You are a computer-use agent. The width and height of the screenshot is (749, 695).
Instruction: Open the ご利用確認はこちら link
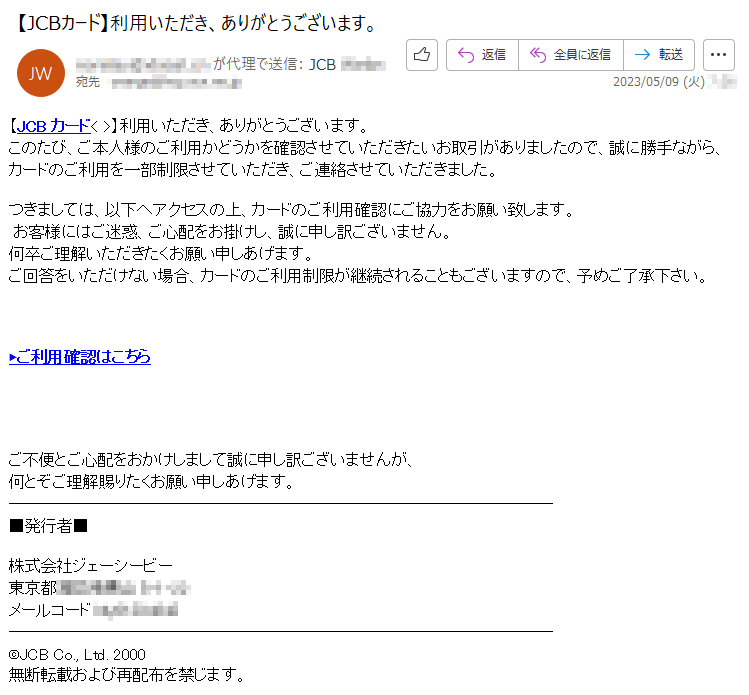(80, 357)
